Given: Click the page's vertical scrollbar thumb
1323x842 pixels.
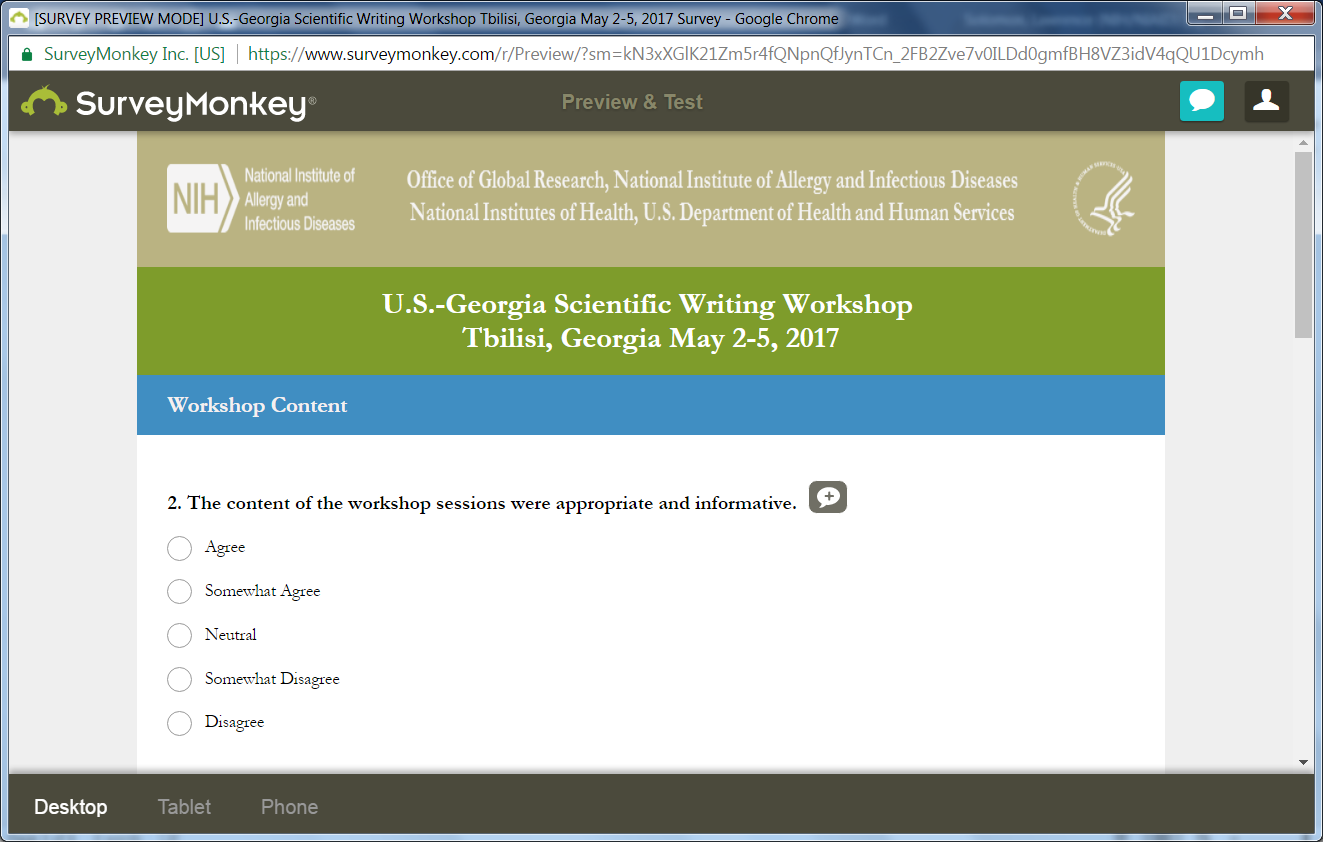Looking at the screenshot, I should click(x=1303, y=245).
